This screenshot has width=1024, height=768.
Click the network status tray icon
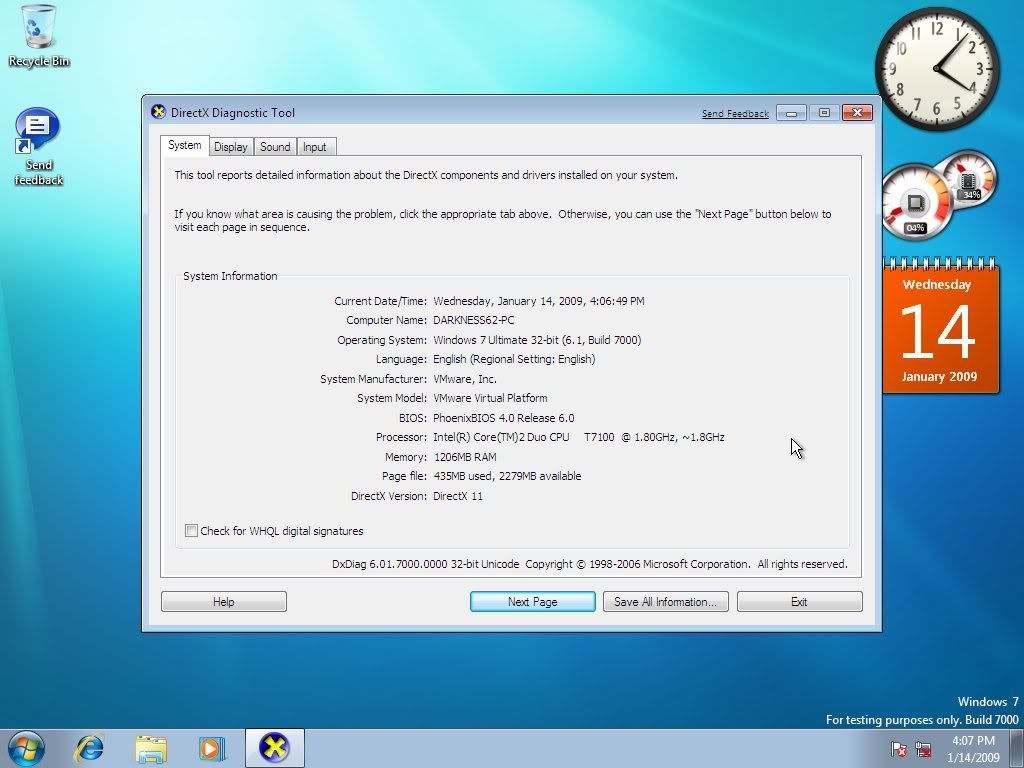(x=923, y=749)
